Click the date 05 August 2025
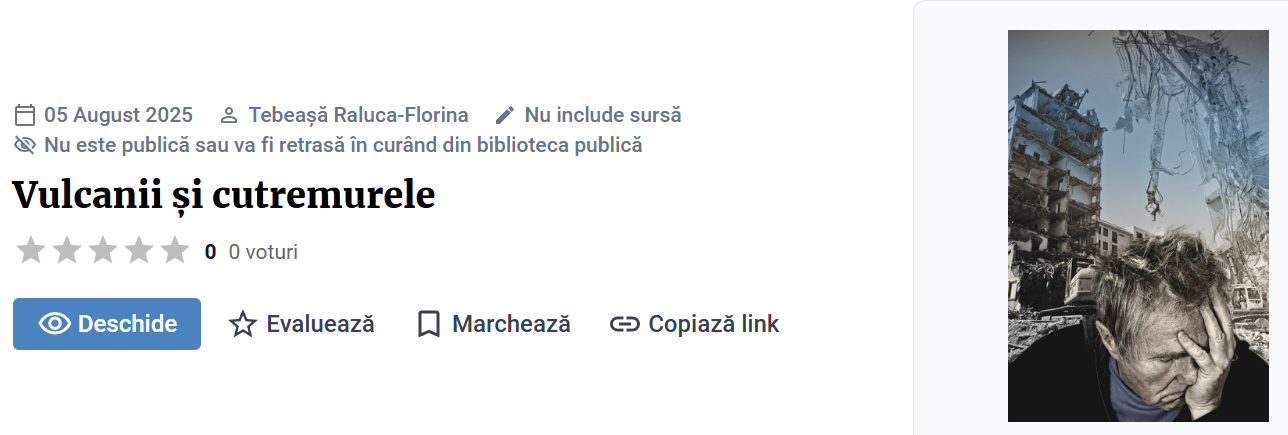The image size is (1288, 435). point(118,115)
